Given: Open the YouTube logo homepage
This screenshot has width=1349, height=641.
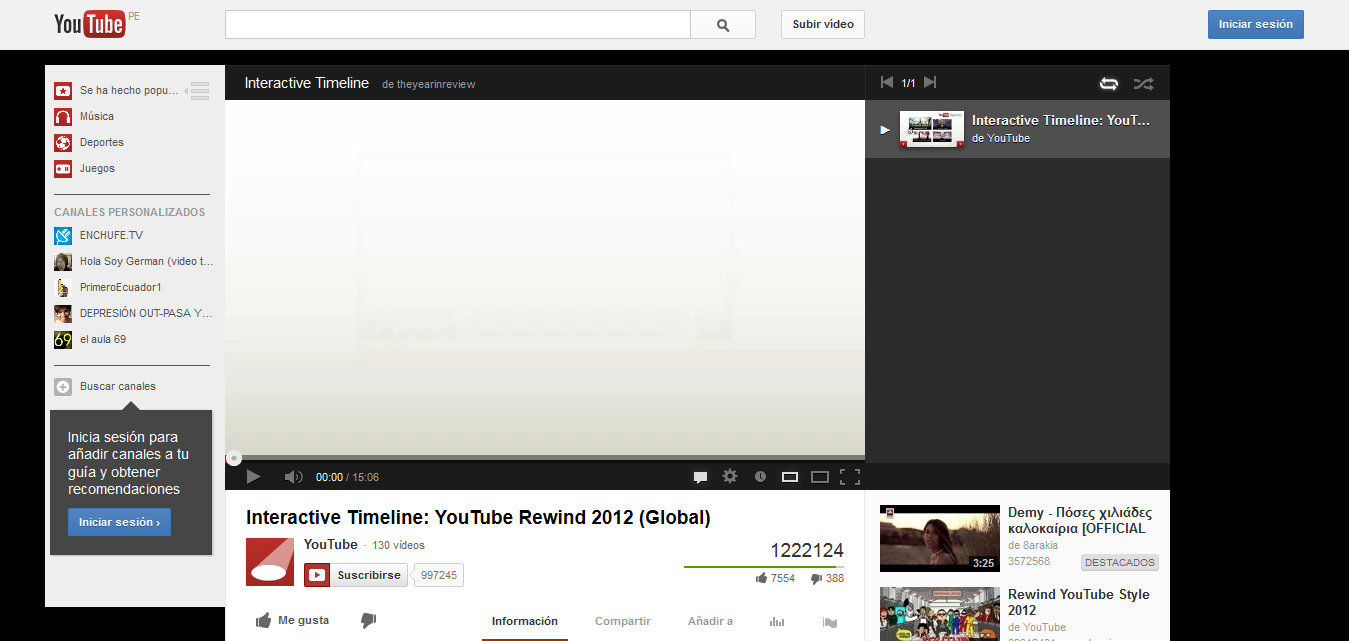Looking at the screenshot, I should coord(90,24).
